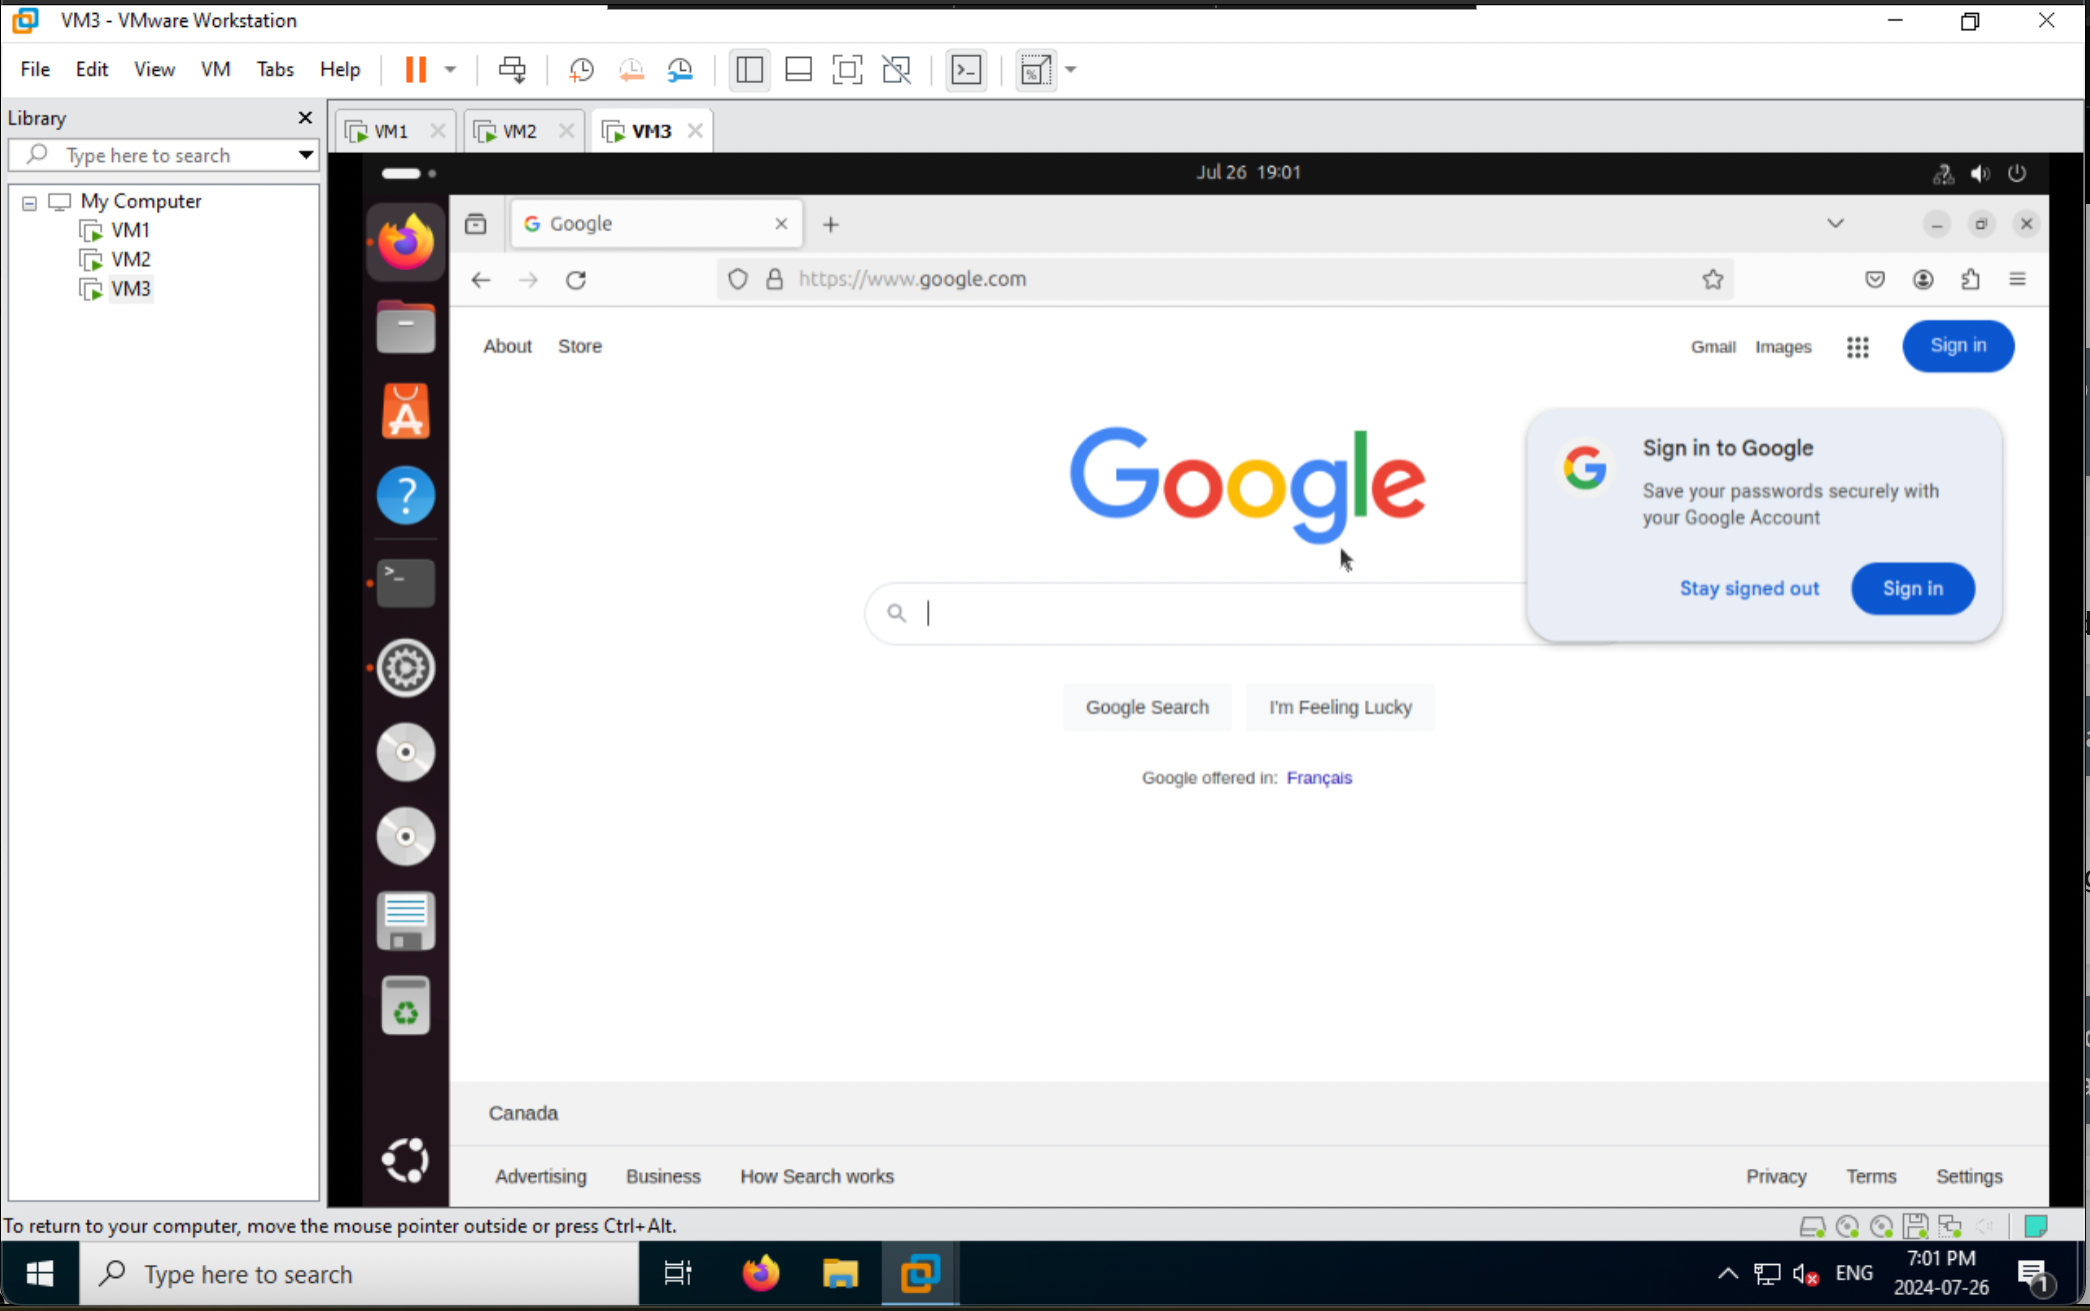Open the Library search dropdown

(305, 155)
